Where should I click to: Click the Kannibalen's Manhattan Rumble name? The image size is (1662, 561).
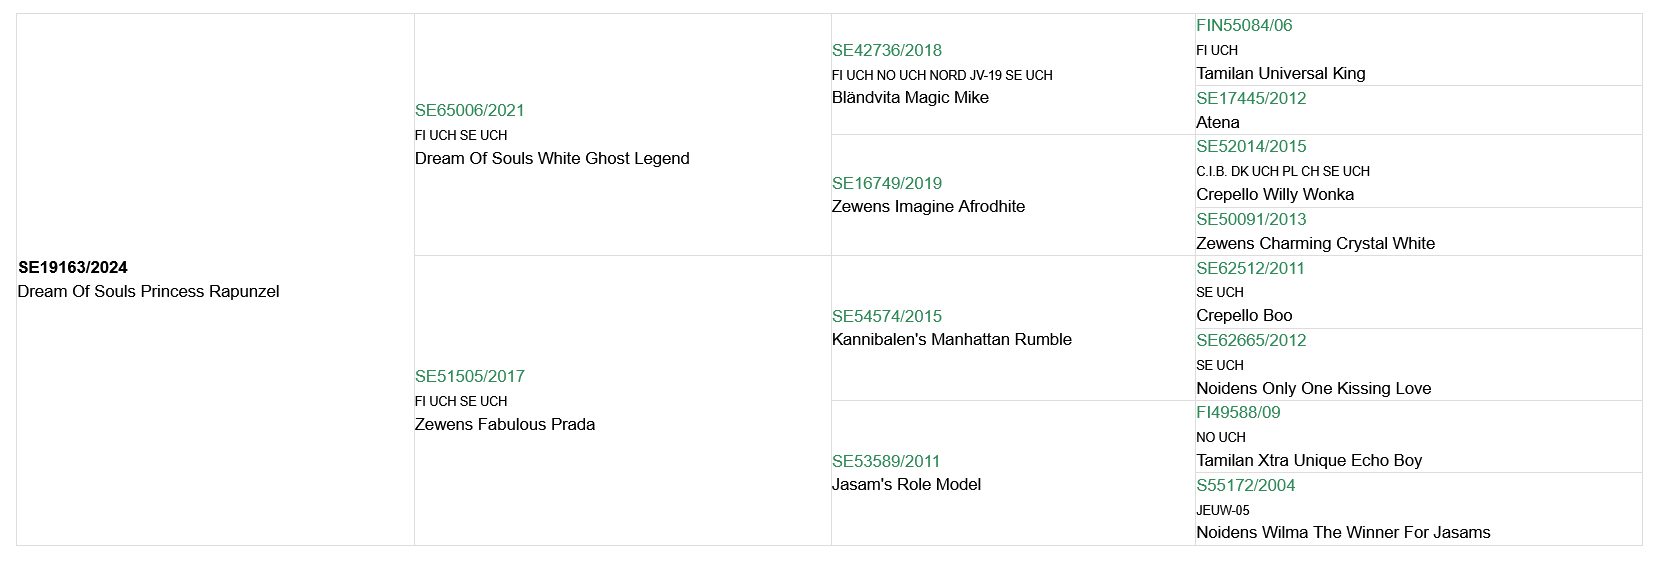[x=951, y=340]
